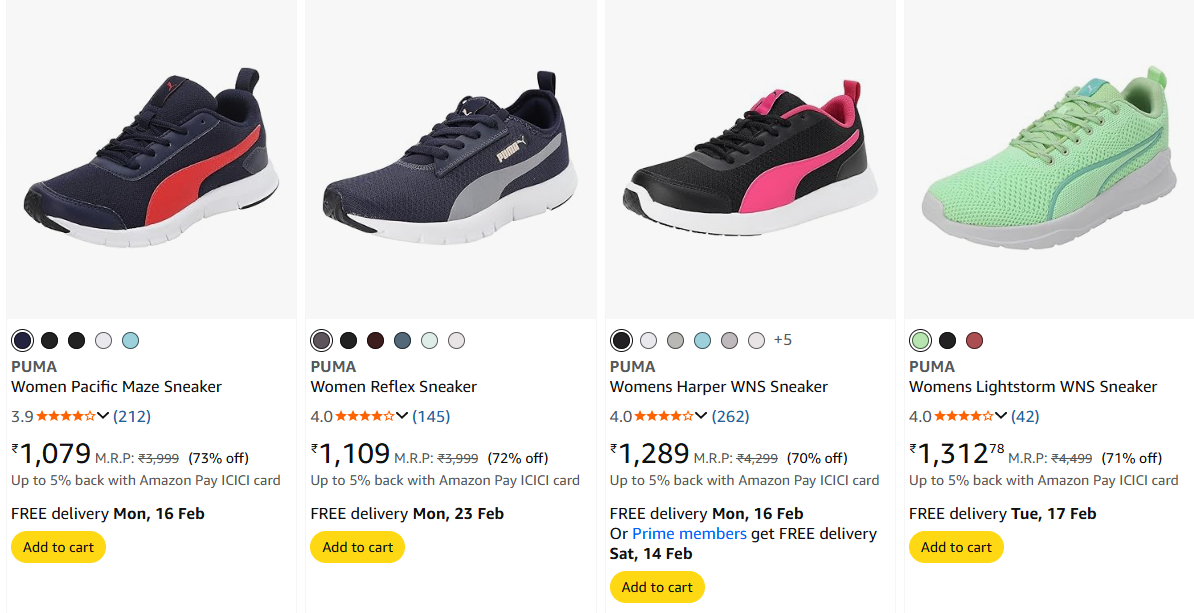Open the Prime members link
Screen dimensions: 1194x613
(x=689, y=534)
